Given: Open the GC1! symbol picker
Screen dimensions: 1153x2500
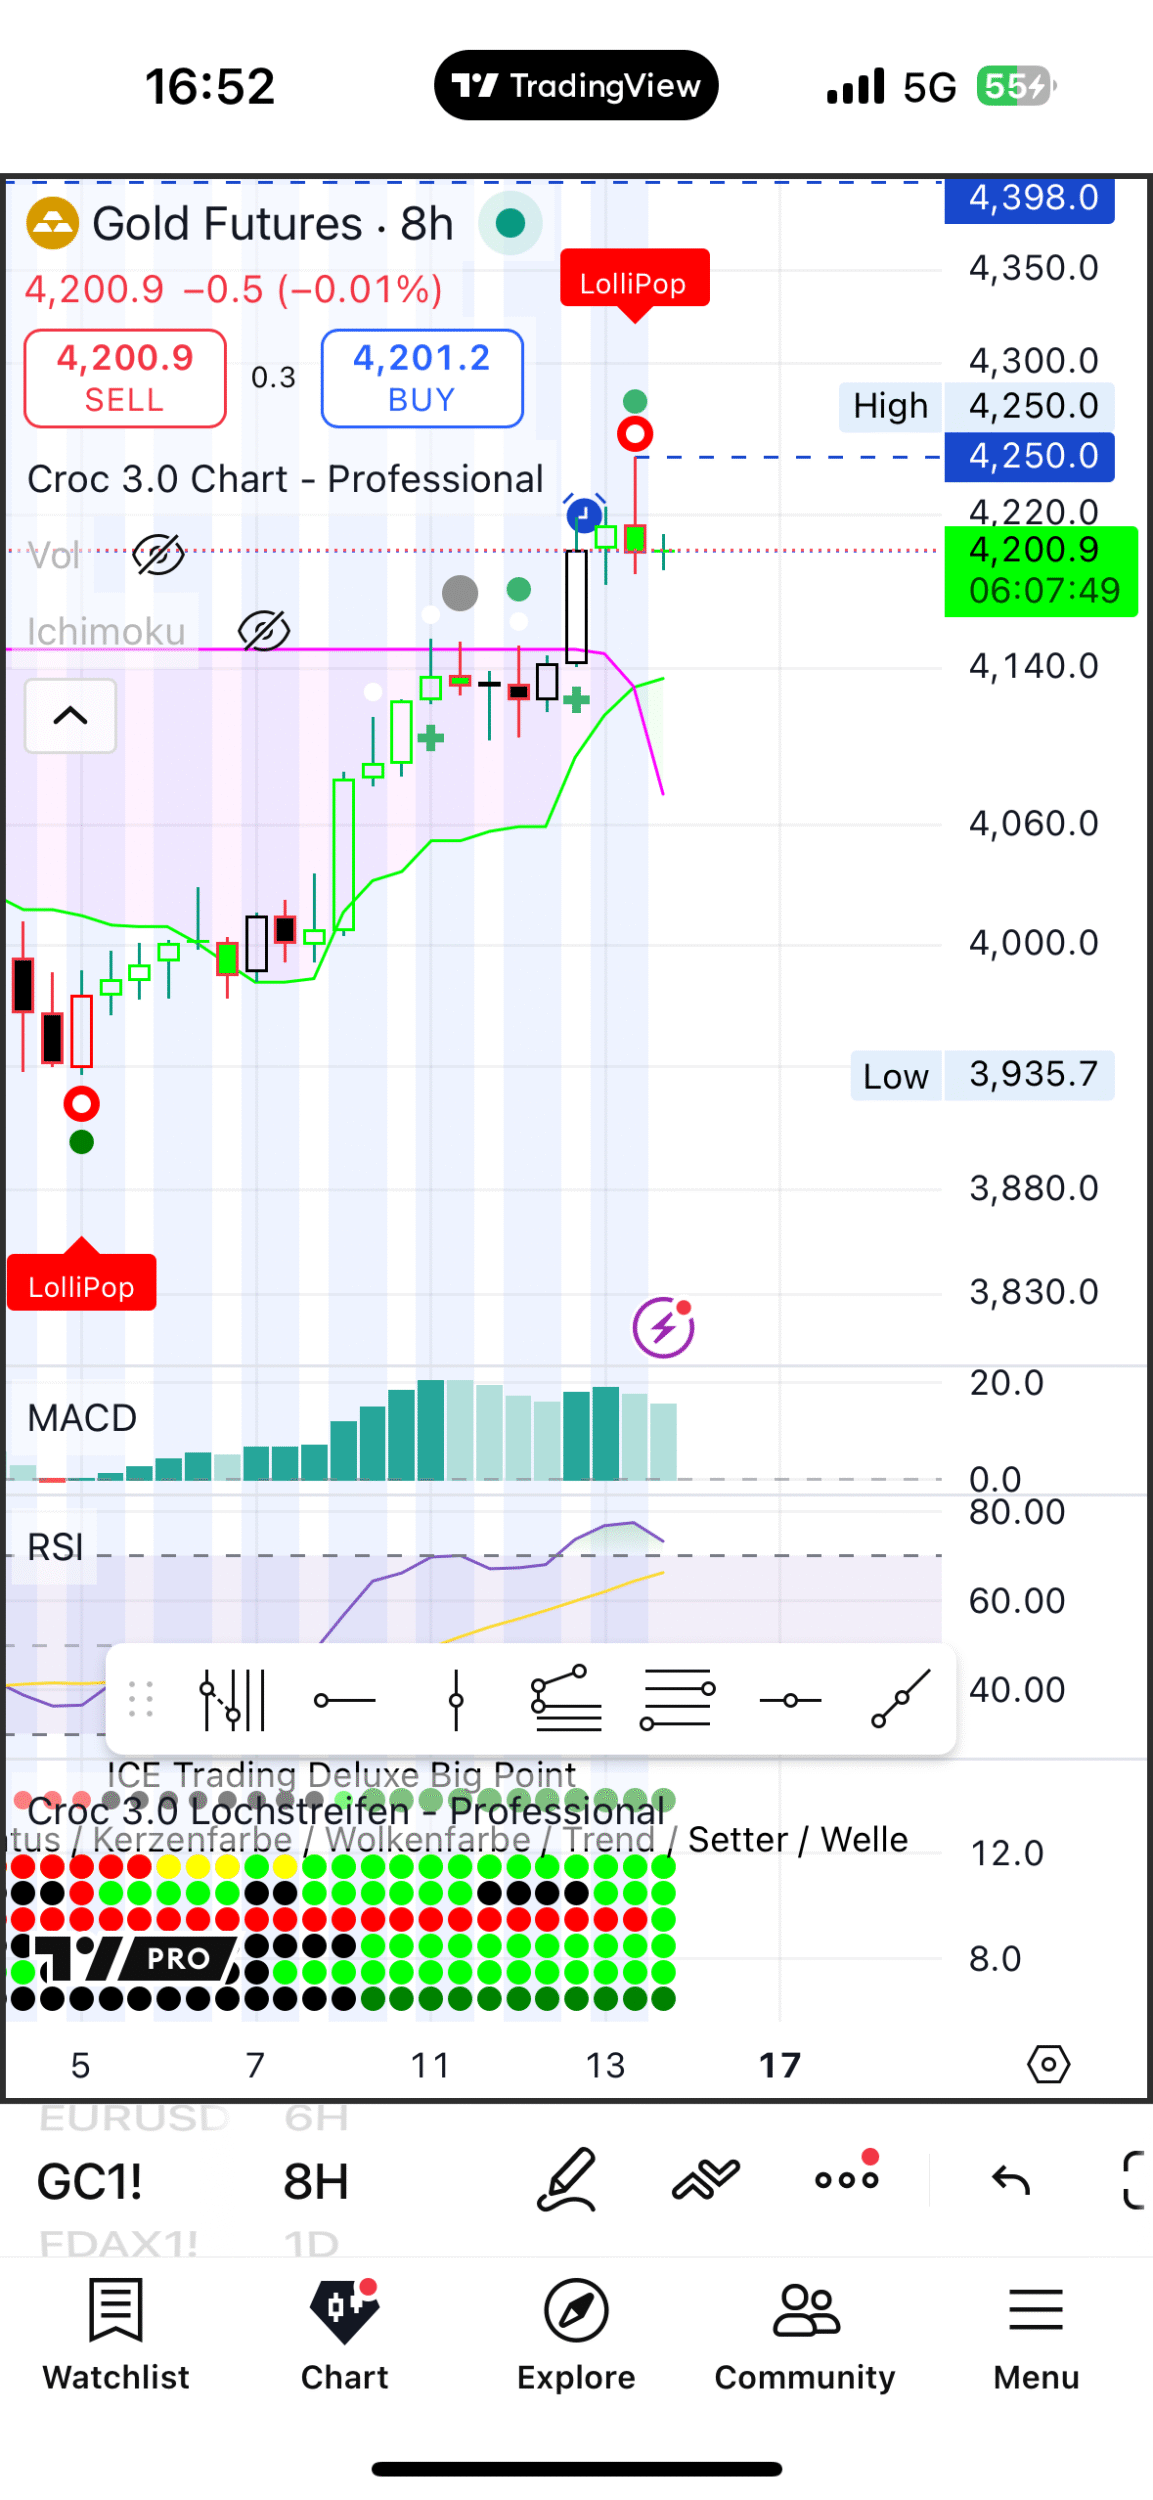Looking at the screenshot, I should pos(90,2181).
